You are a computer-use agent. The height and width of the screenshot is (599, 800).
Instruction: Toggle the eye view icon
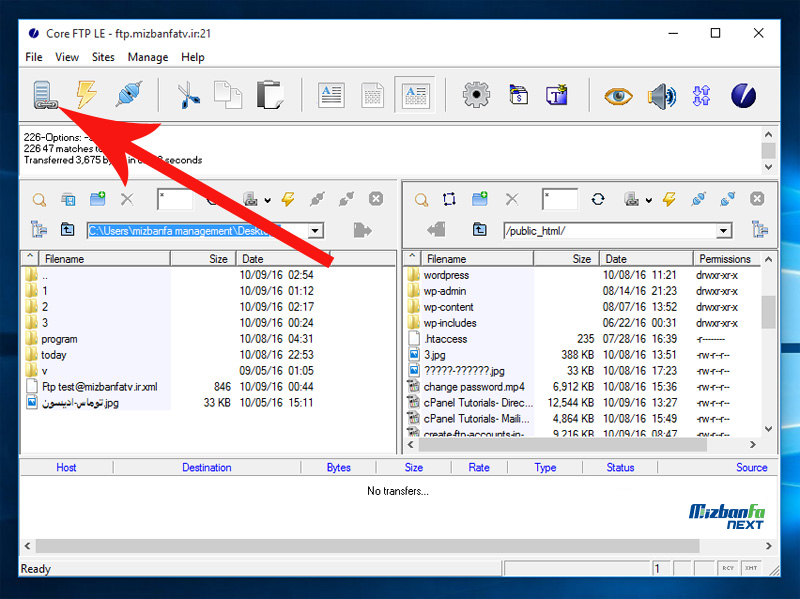[x=618, y=96]
